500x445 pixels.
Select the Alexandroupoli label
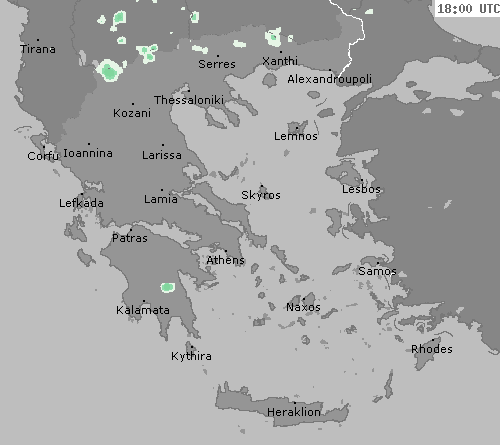[329, 79]
